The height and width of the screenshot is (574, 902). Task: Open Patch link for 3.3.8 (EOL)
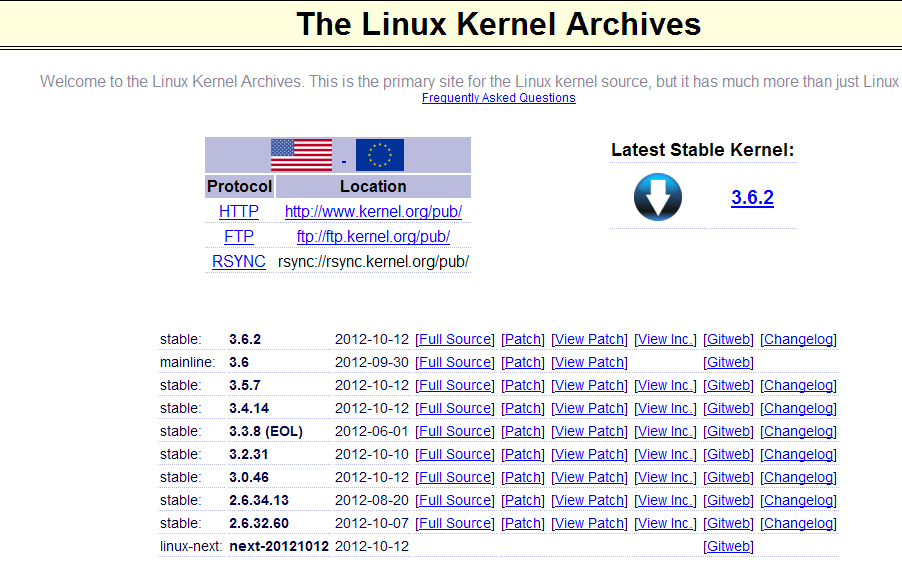[523, 431]
